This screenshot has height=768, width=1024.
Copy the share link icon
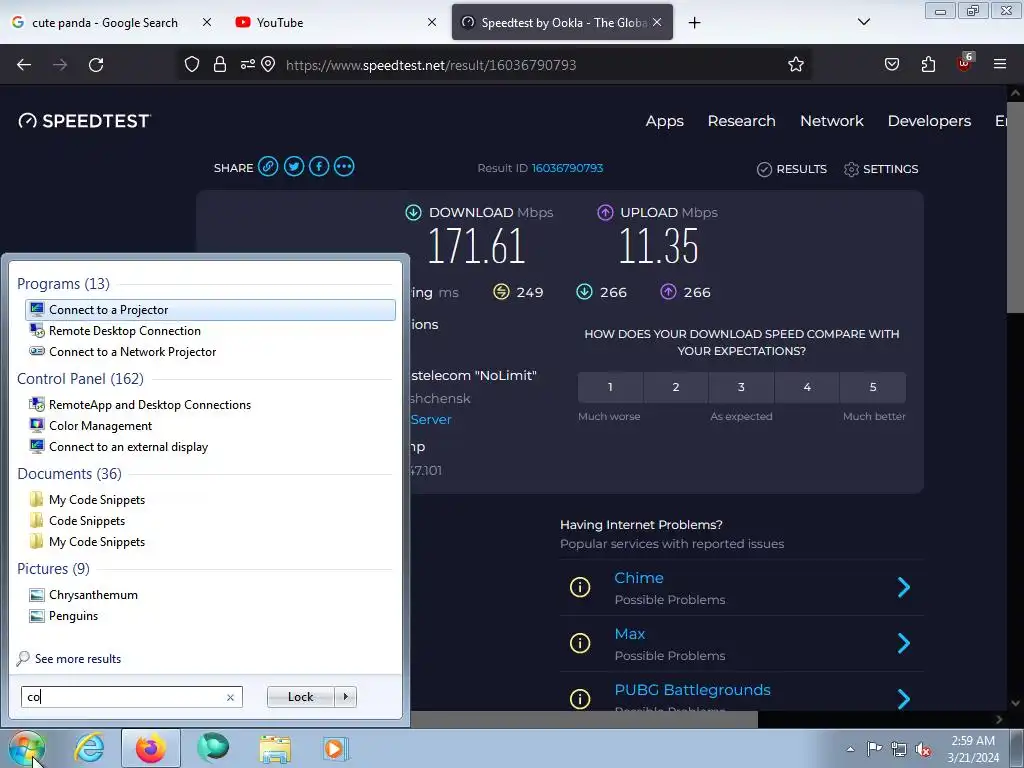click(268, 167)
